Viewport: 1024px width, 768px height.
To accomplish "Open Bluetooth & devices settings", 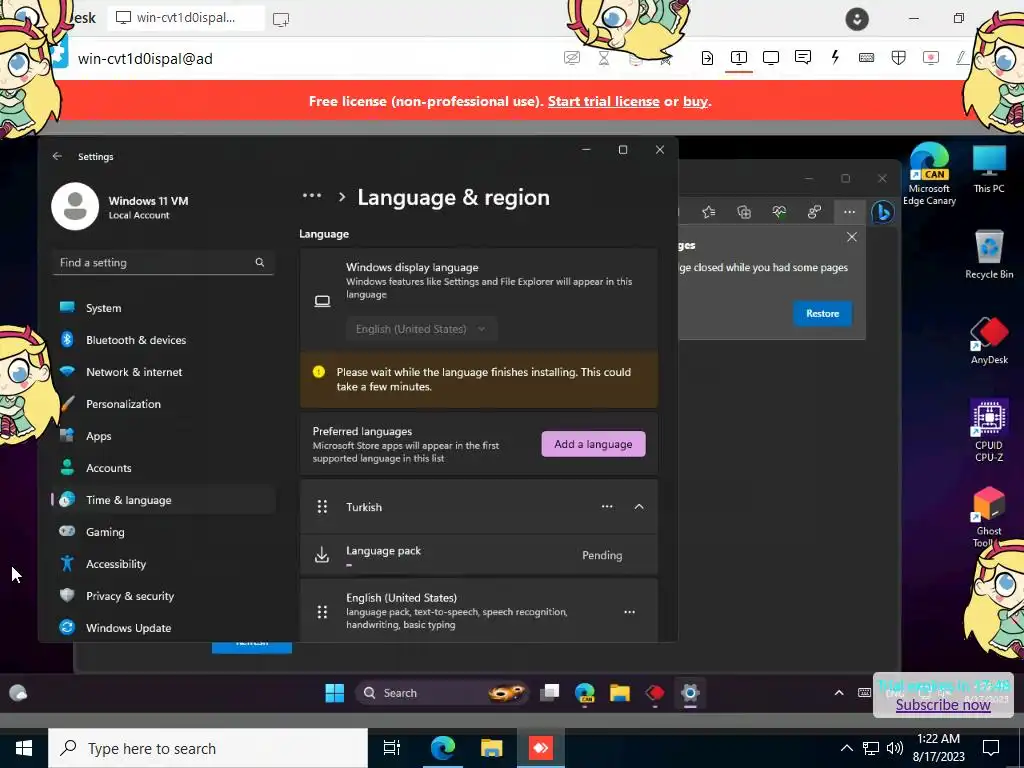I will [163, 340].
